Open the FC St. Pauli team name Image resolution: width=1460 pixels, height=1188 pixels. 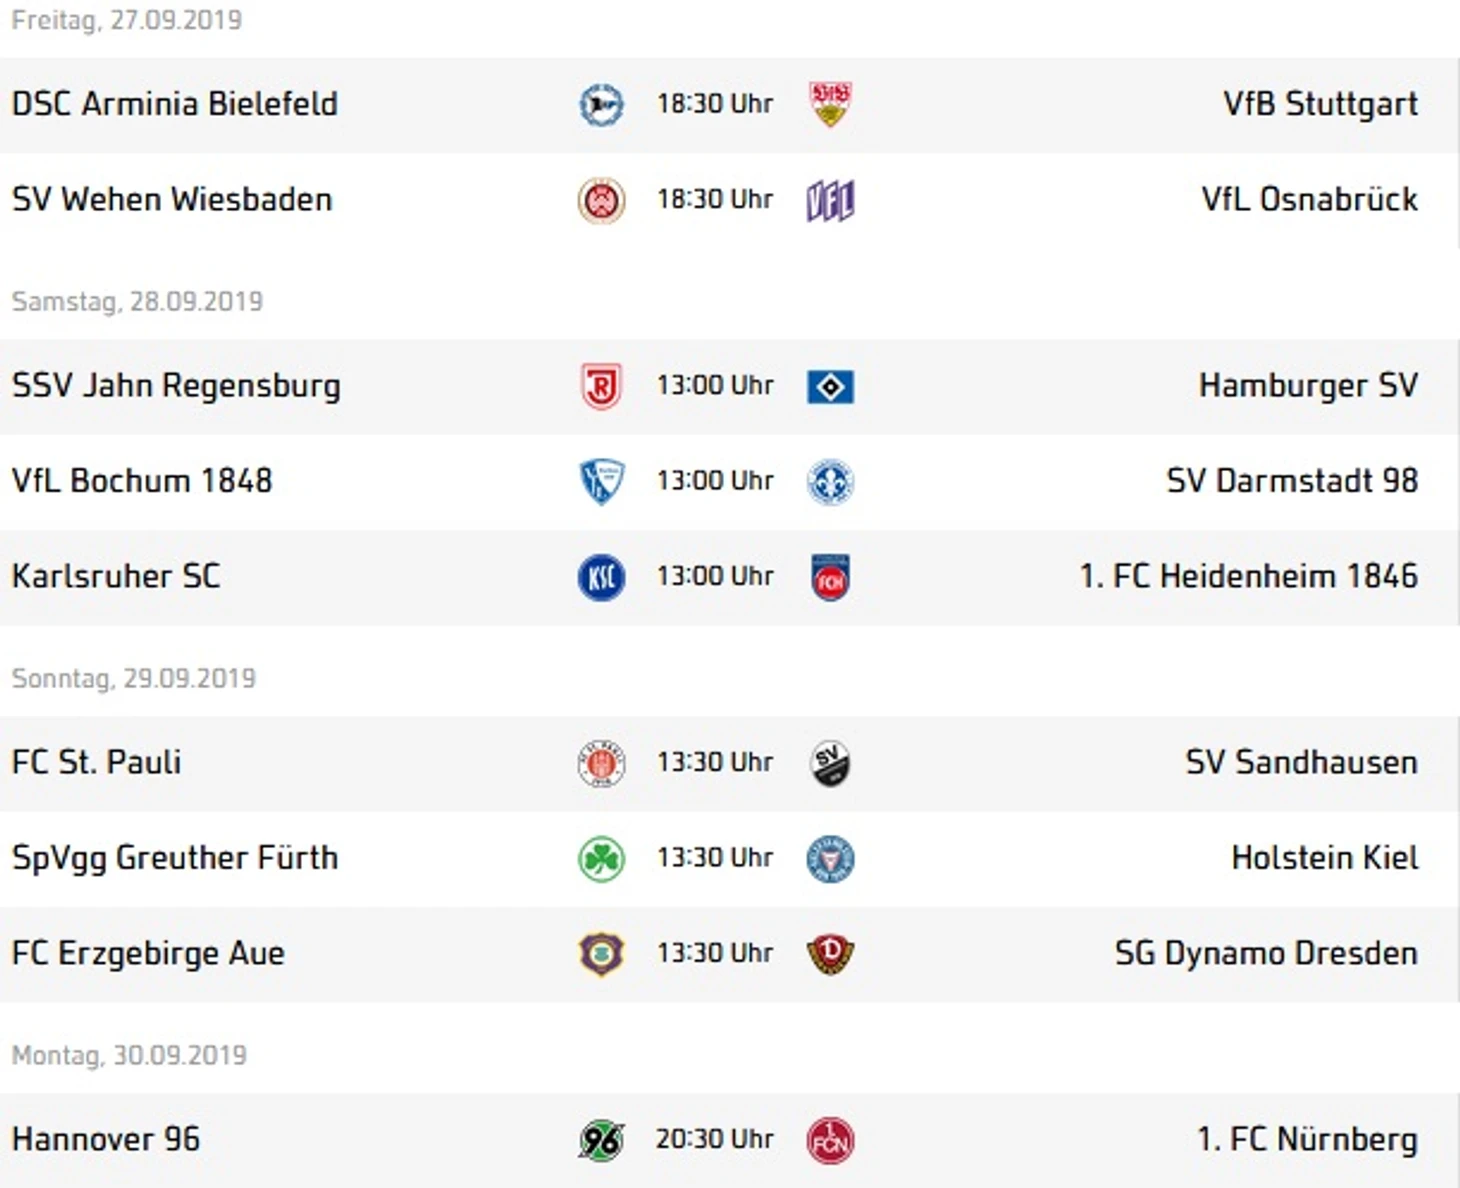[96, 762]
